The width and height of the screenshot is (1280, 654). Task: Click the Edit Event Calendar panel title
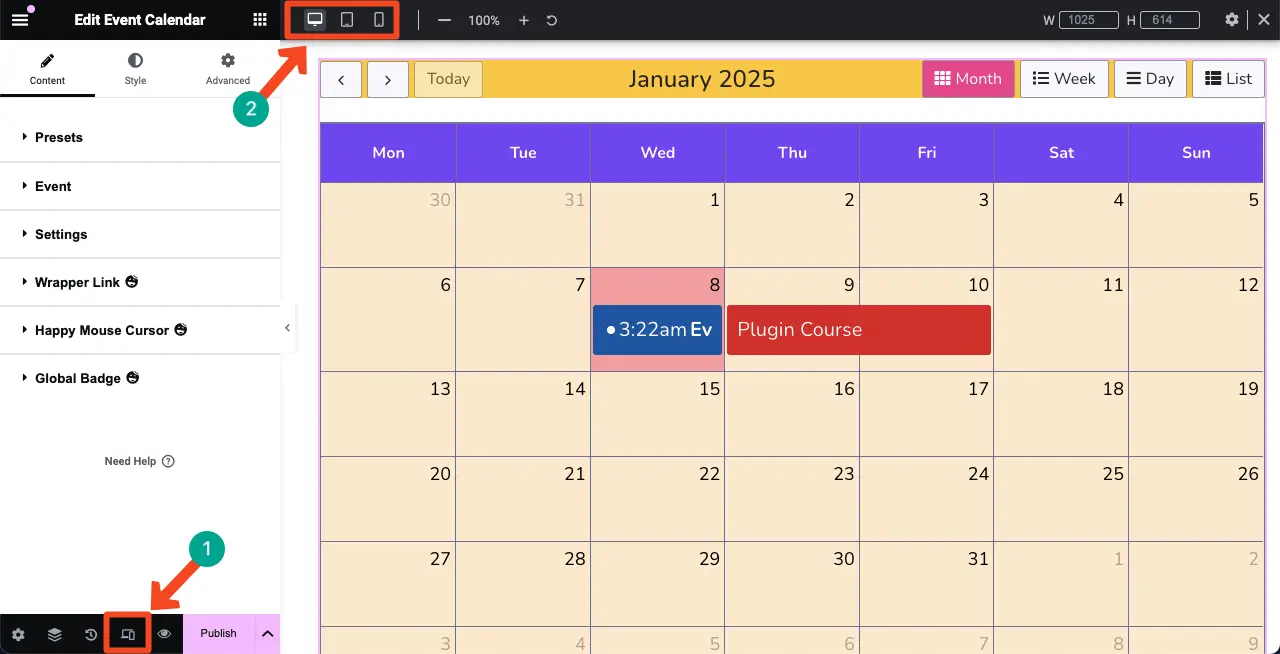coord(140,20)
